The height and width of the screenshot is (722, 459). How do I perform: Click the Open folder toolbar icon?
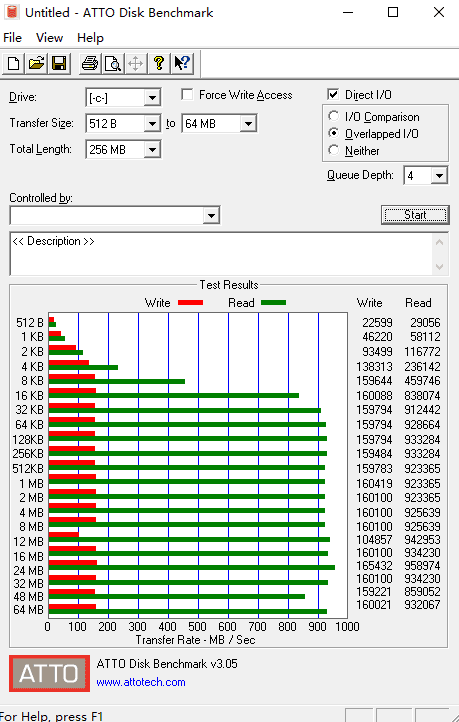click(x=36, y=63)
